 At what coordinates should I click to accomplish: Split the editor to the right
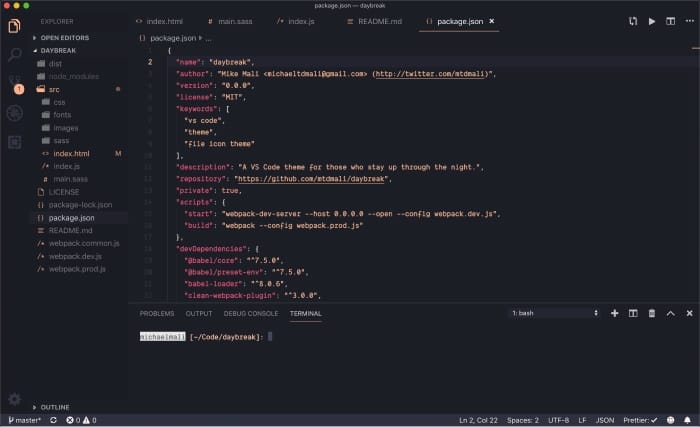[x=671, y=21]
